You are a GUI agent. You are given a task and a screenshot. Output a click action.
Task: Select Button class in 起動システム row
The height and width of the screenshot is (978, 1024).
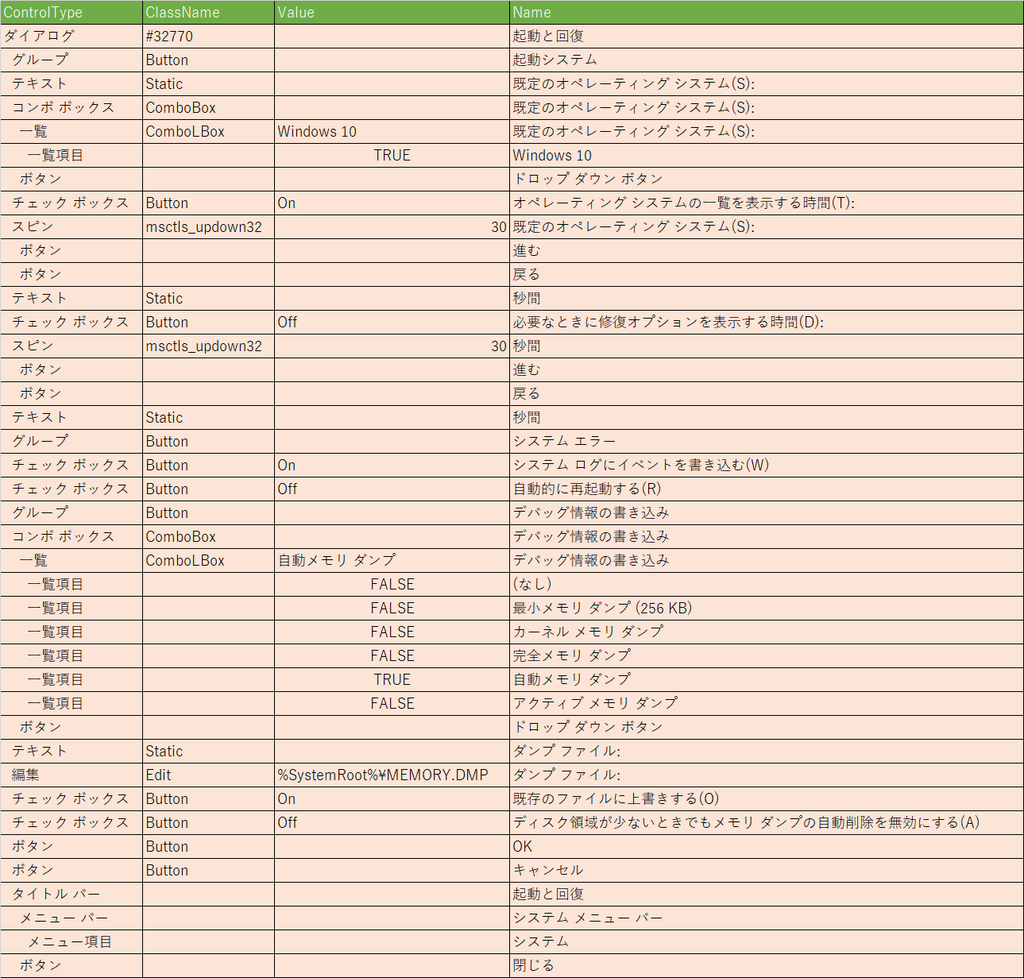tap(208, 60)
